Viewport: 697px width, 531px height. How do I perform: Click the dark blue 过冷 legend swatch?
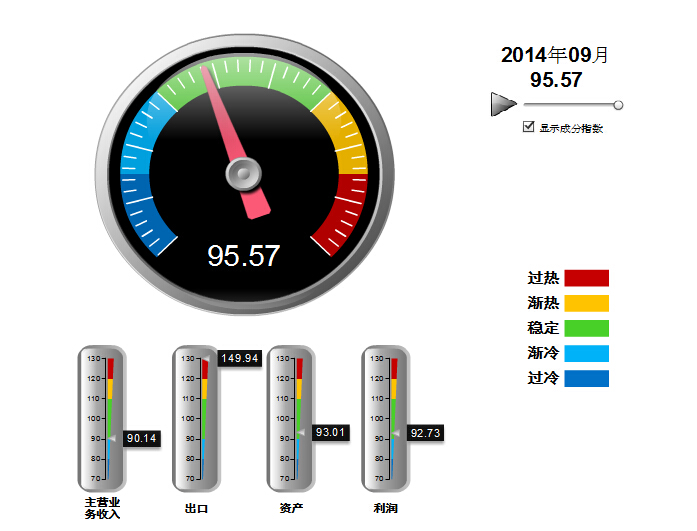[x=586, y=378]
